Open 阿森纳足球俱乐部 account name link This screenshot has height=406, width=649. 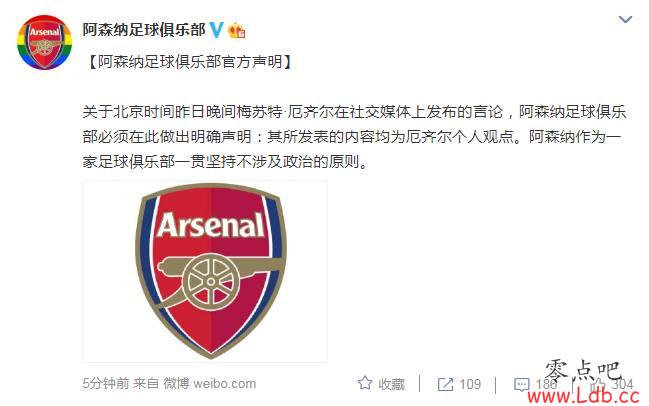144,30
